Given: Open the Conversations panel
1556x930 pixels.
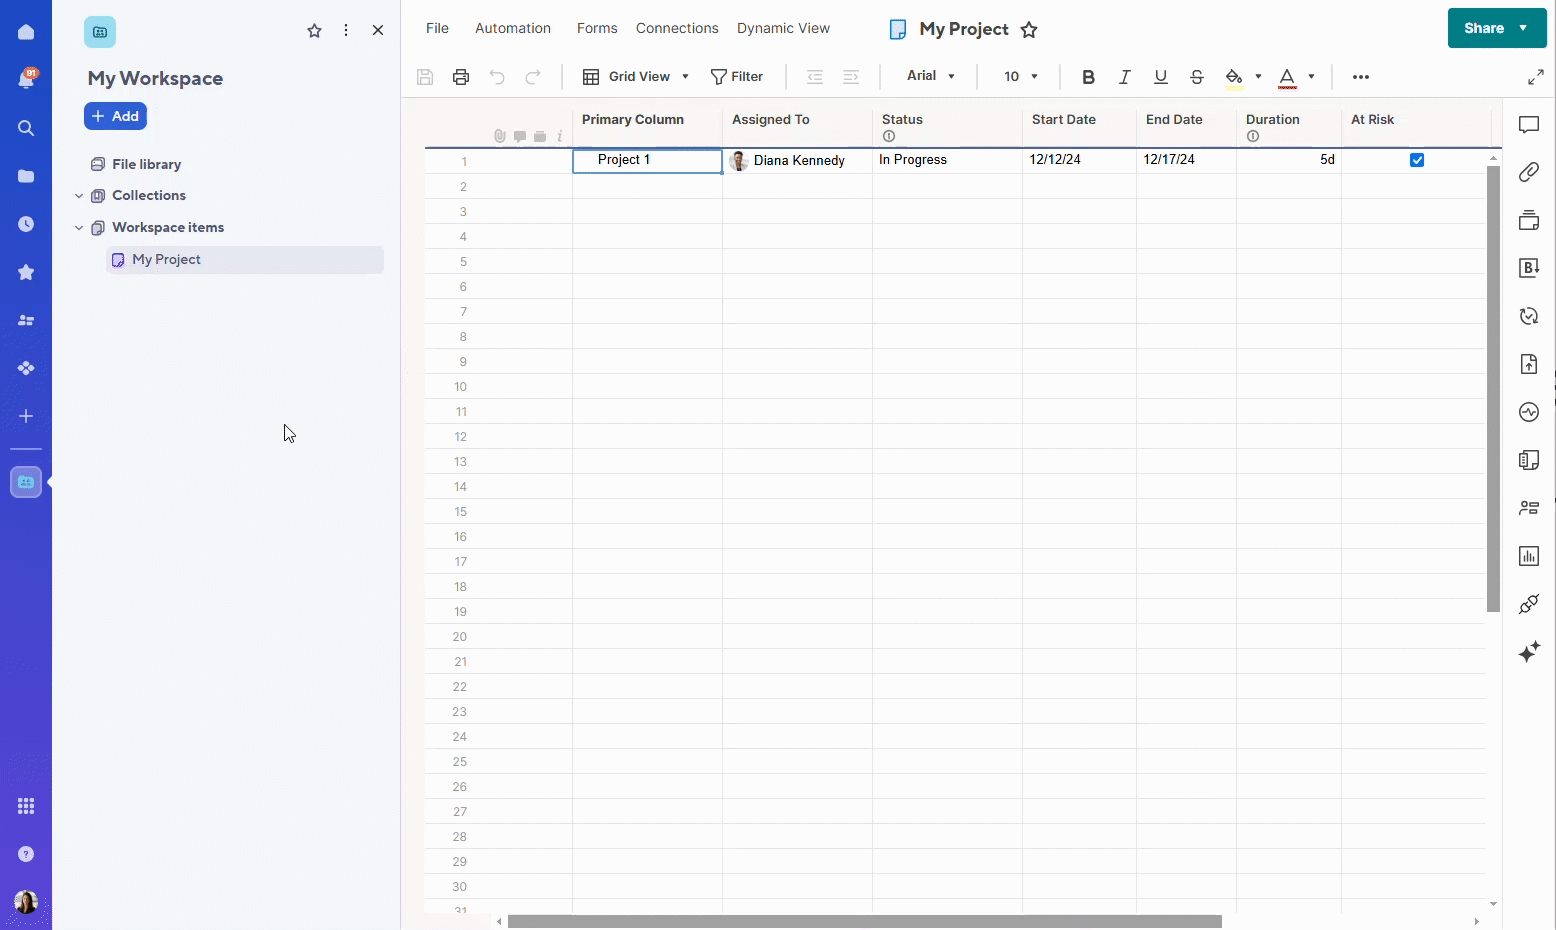Looking at the screenshot, I should [x=1529, y=124].
